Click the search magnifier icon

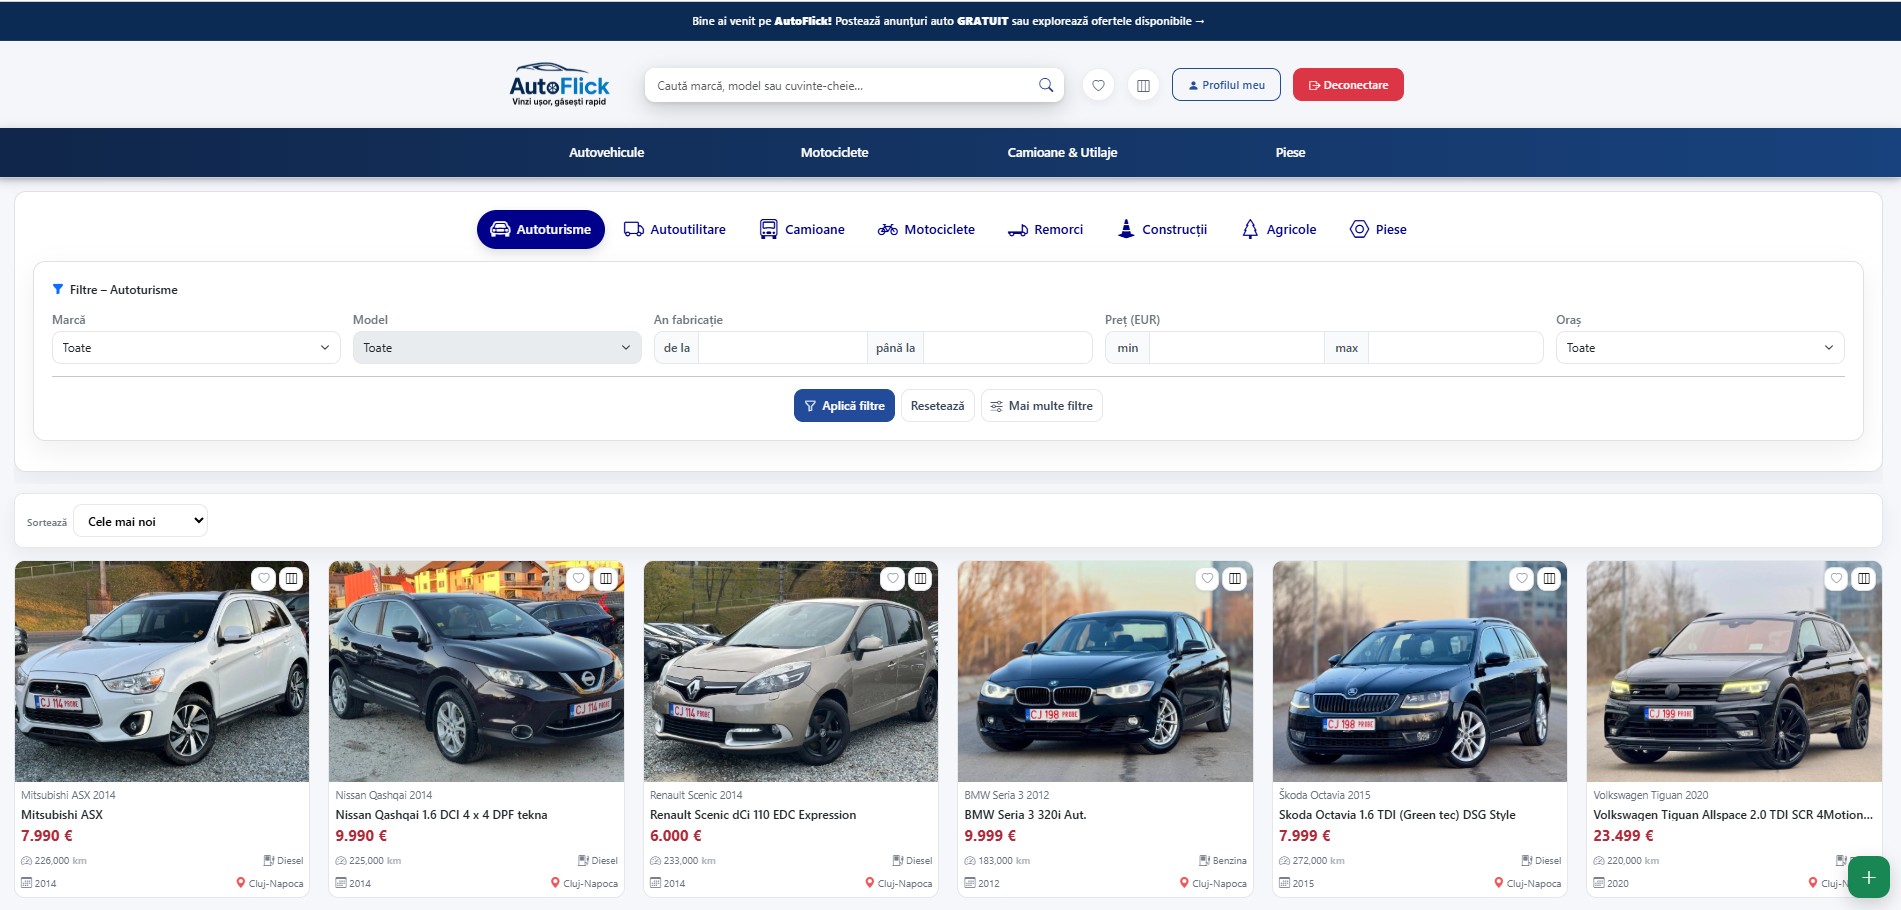click(x=1045, y=85)
